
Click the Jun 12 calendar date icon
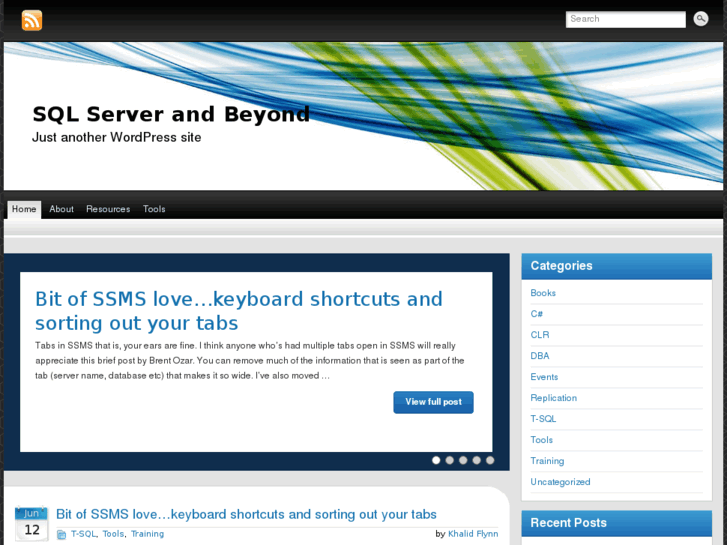tap(32, 524)
